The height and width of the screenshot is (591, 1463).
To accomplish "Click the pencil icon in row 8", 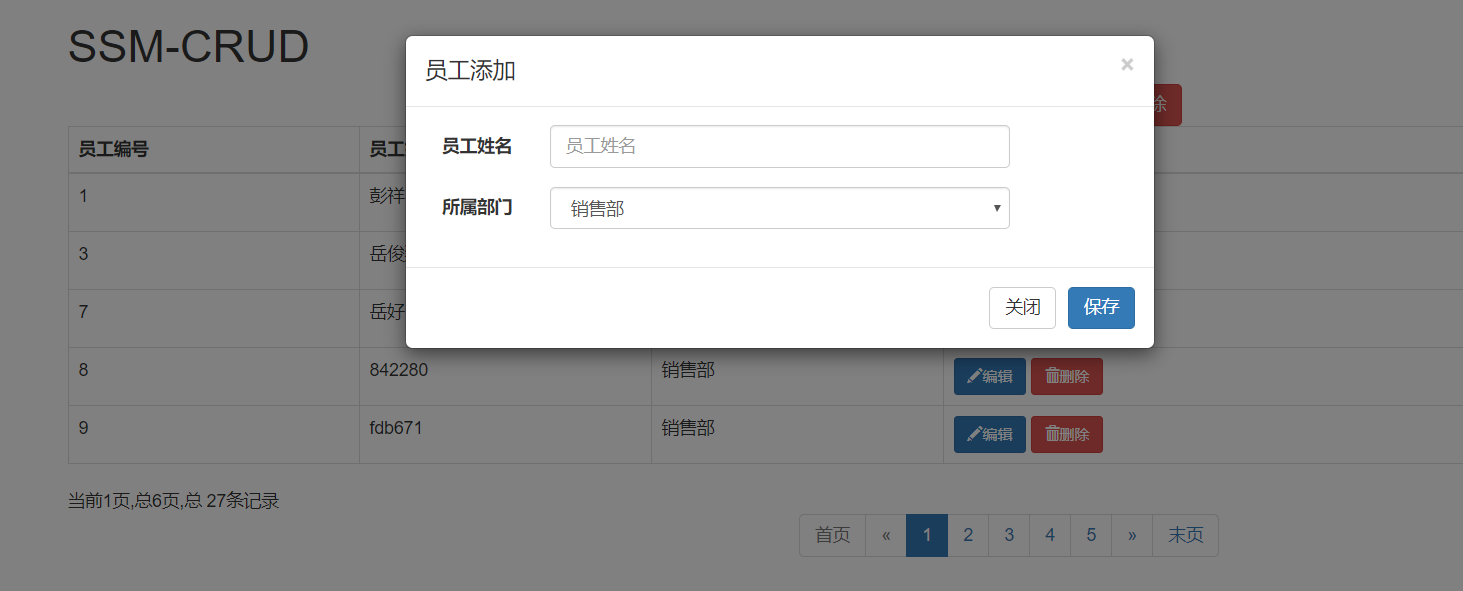I will coord(973,377).
